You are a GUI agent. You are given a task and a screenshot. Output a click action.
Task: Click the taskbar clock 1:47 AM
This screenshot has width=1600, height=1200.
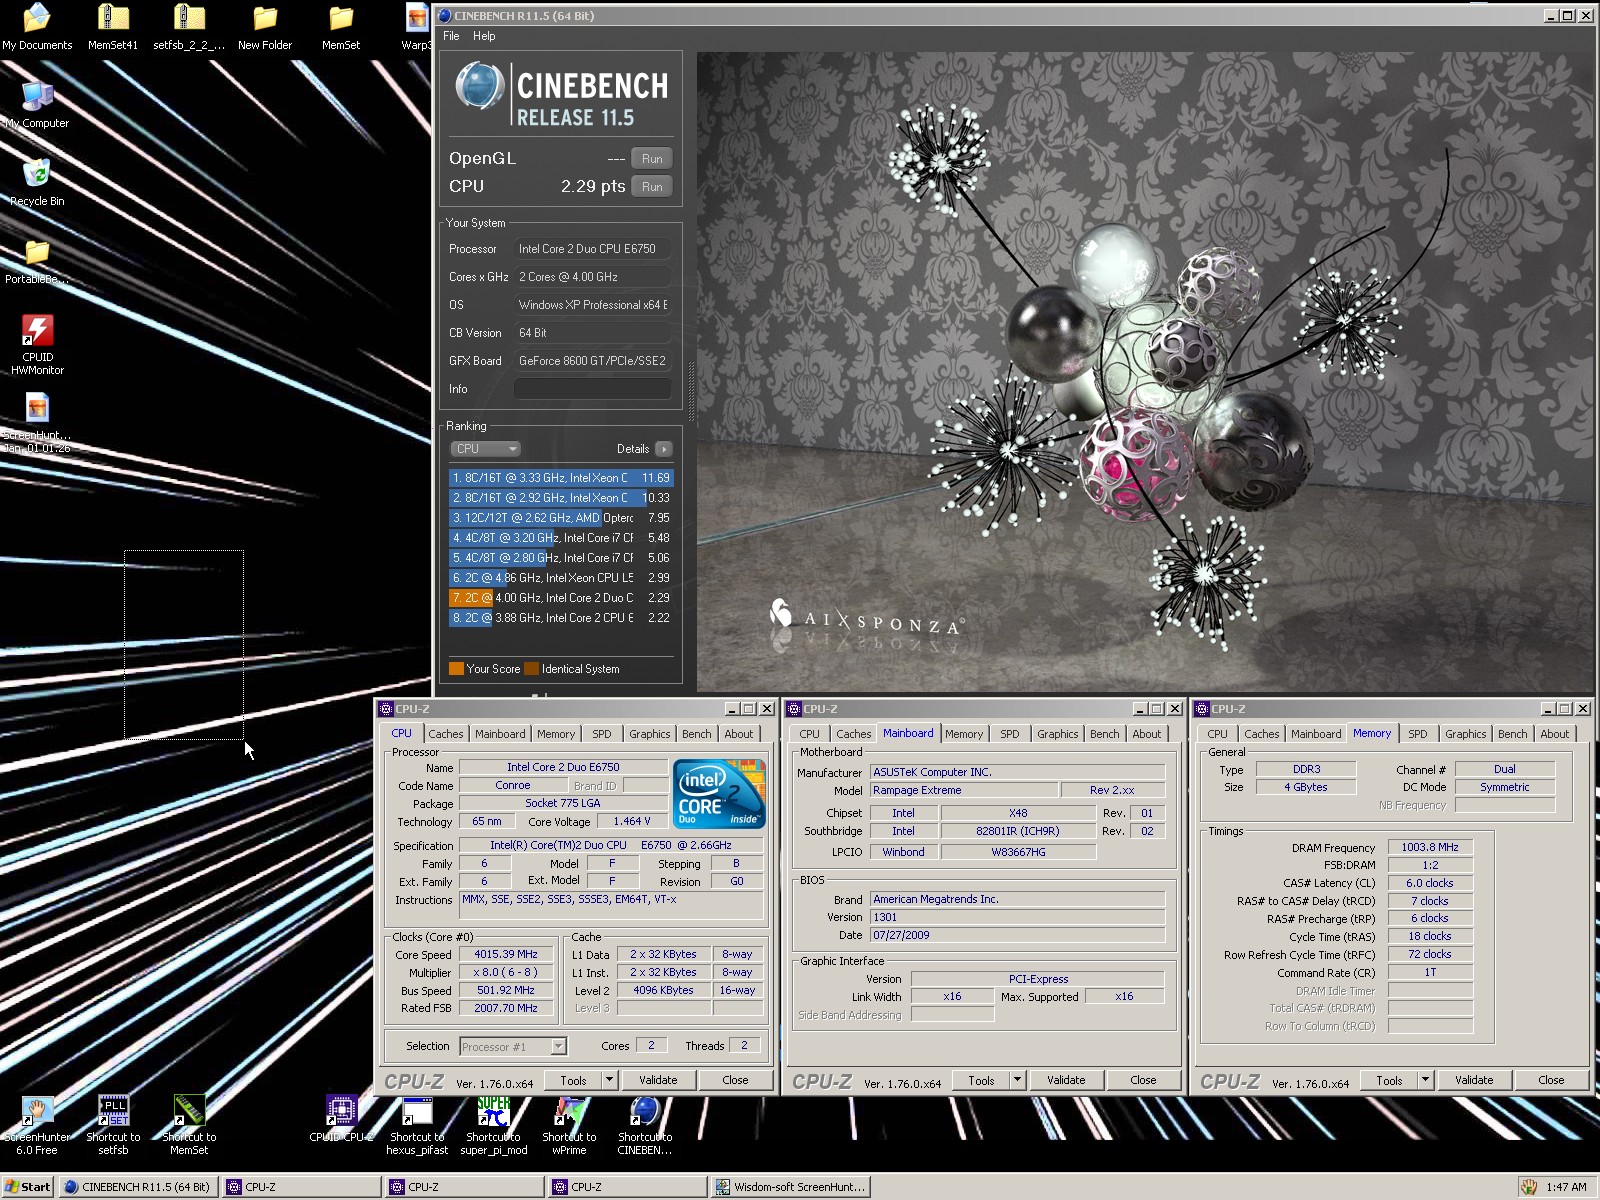coord(1566,1187)
